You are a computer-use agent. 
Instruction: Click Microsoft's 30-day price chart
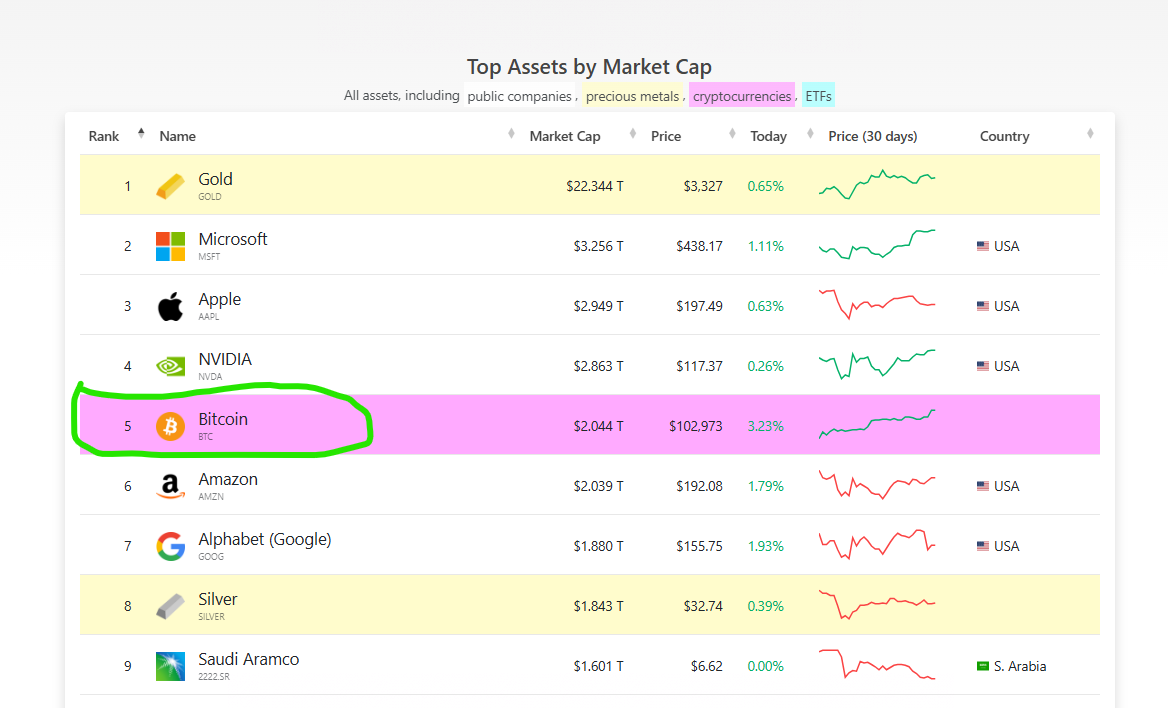(877, 244)
